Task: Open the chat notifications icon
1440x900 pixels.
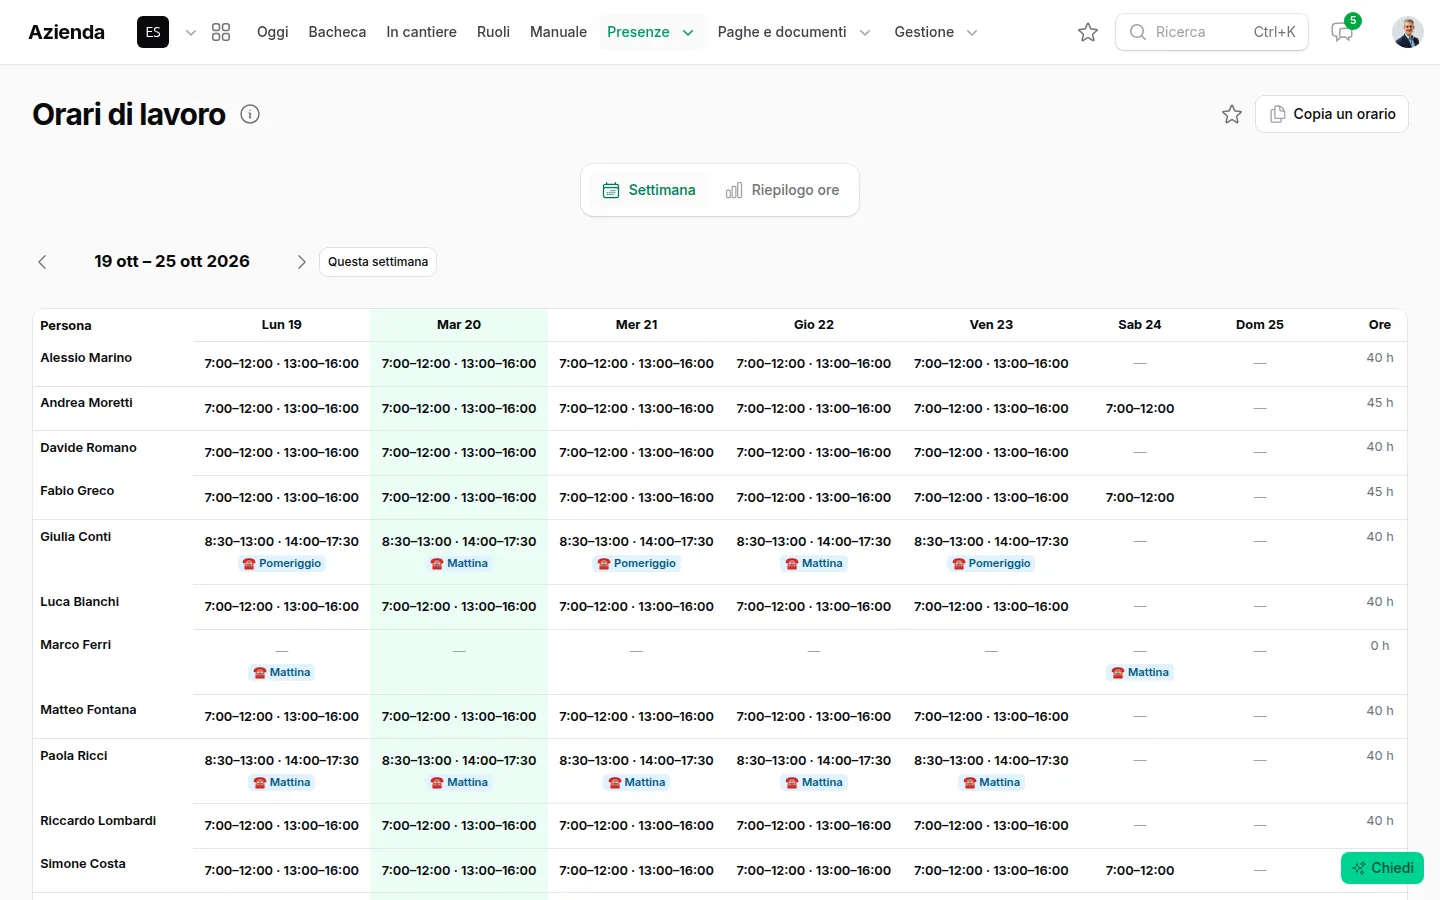Action: pyautogui.click(x=1342, y=32)
